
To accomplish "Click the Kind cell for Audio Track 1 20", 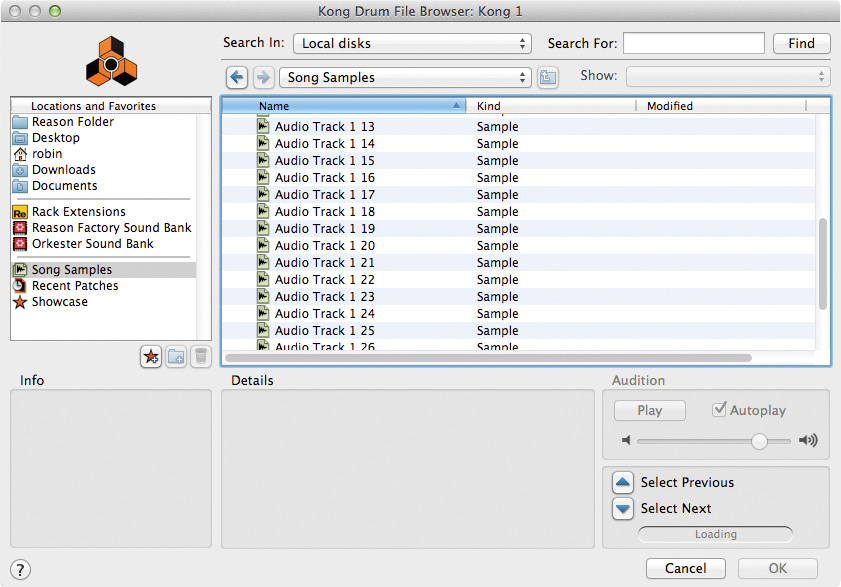I will click(x=497, y=246).
